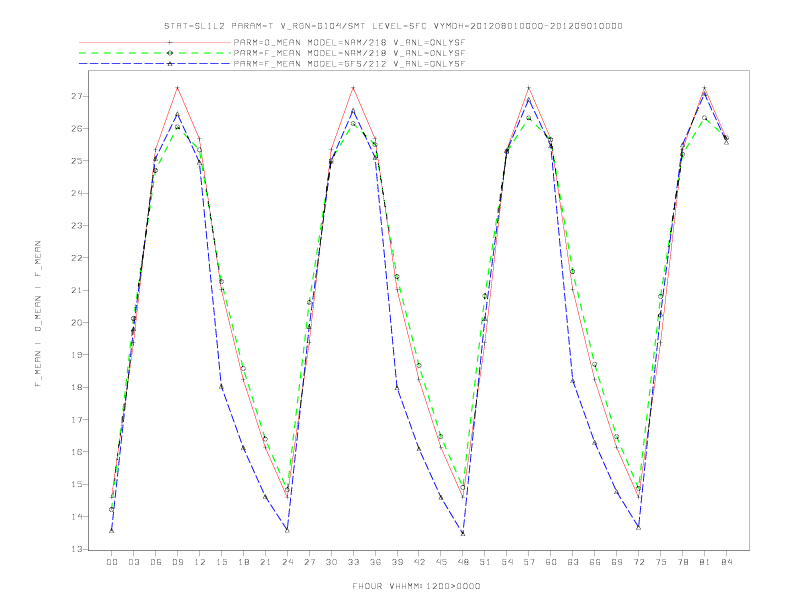The width and height of the screenshot is (792, 612).
Task: Click y-axis tick value 16
Action: click(76, 452)
